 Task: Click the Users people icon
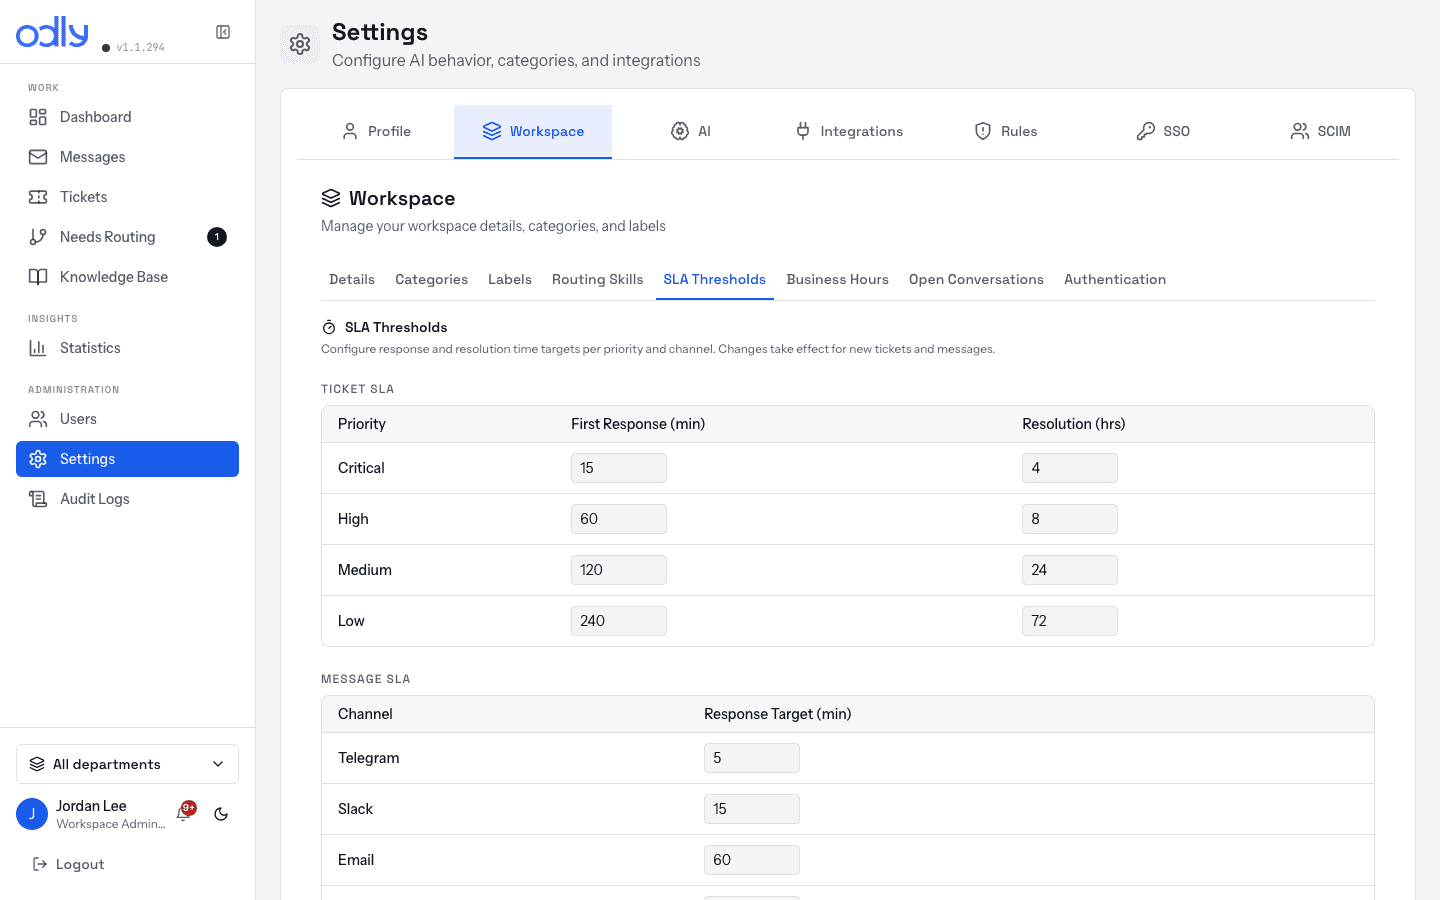coord(38,419)
